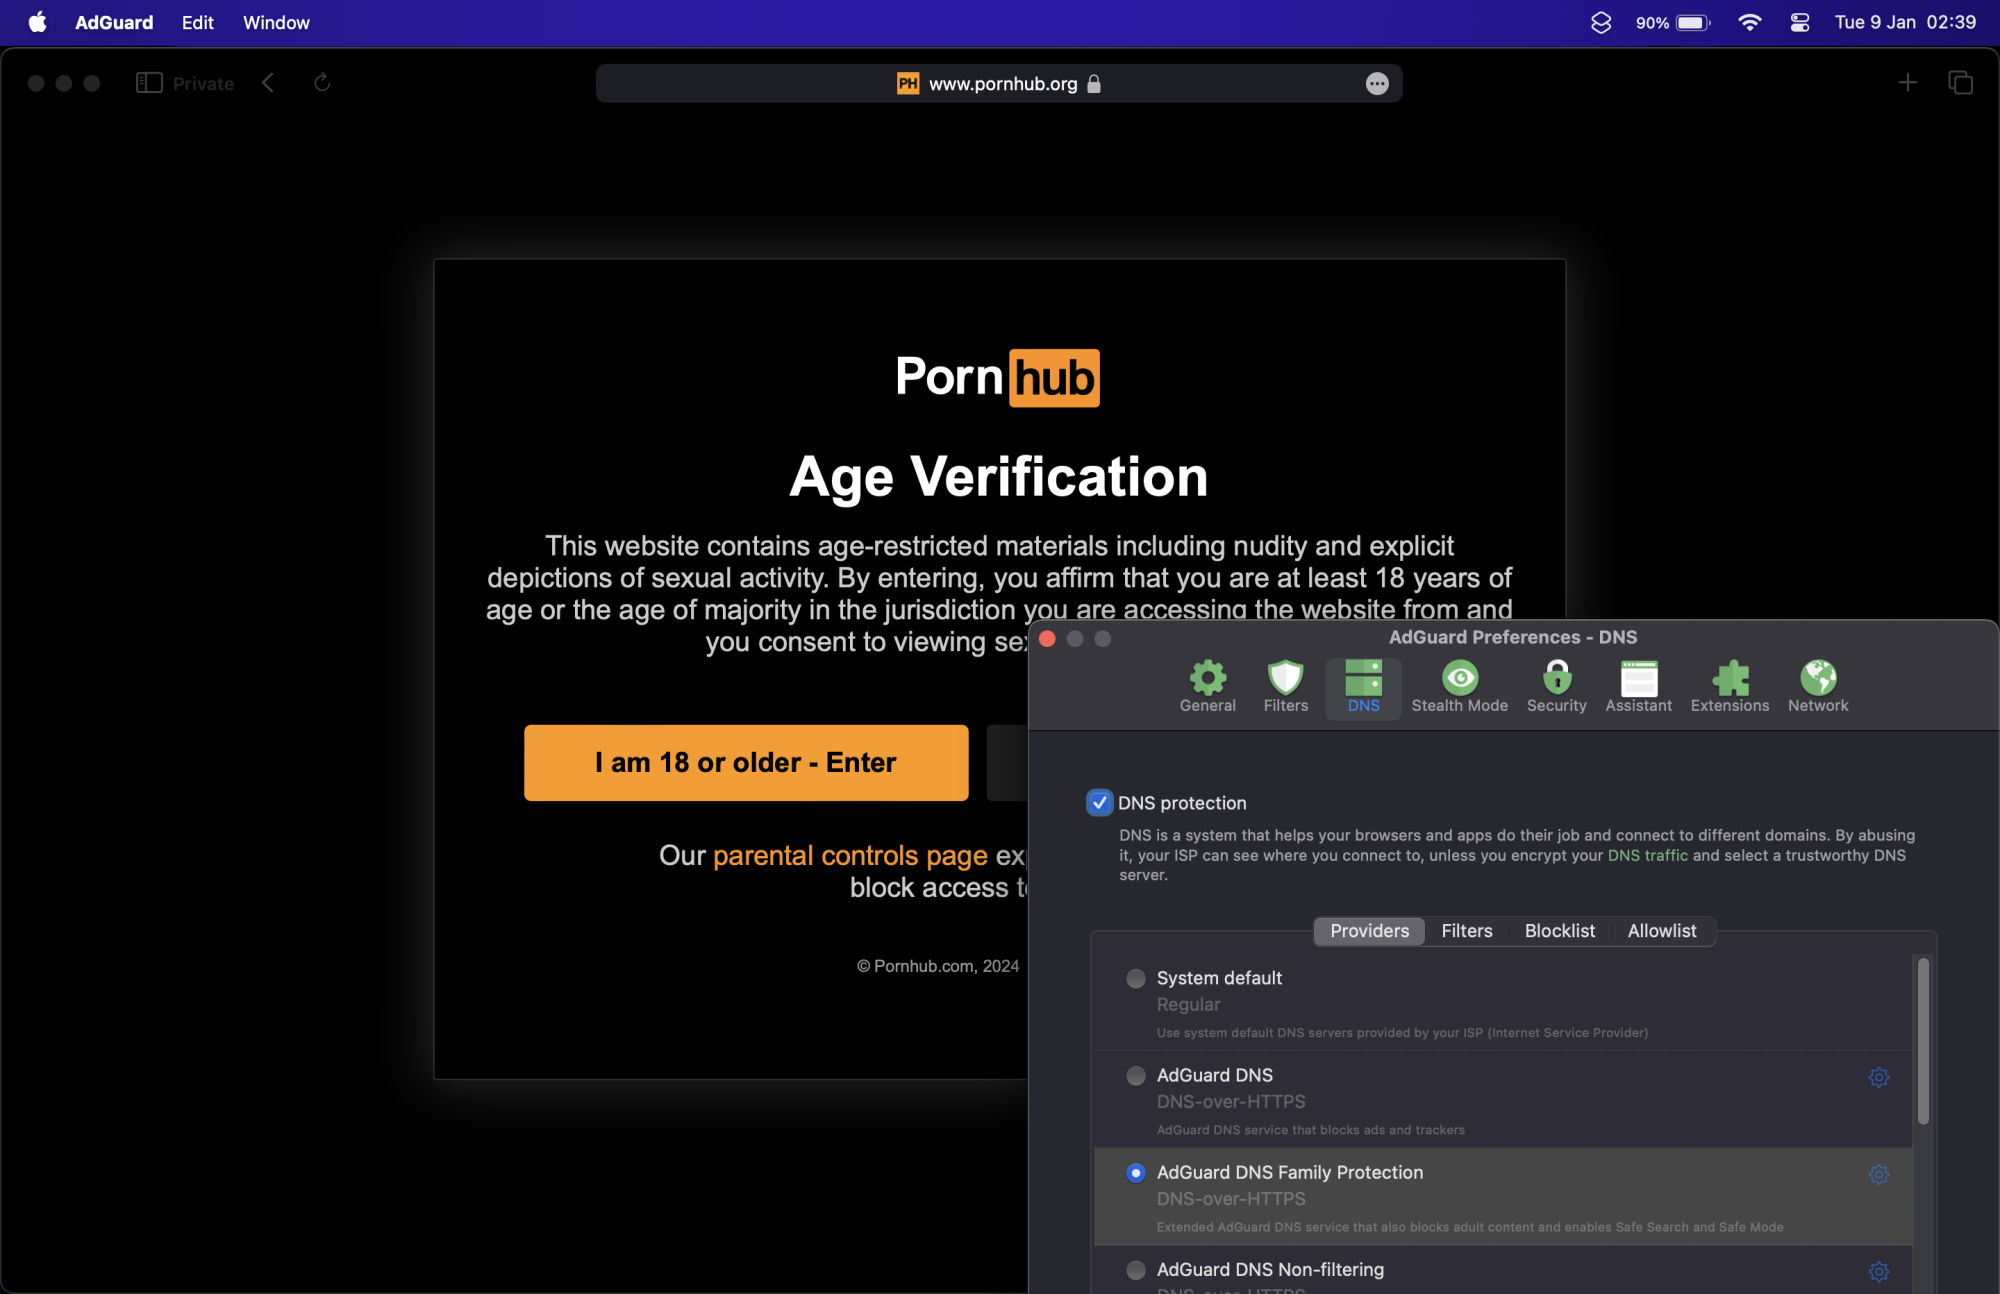Open gear settings for AdGuard DNS Family Protection
The width and height of the screenshot is (2000, 1294).
(x=1878, y=1175)
